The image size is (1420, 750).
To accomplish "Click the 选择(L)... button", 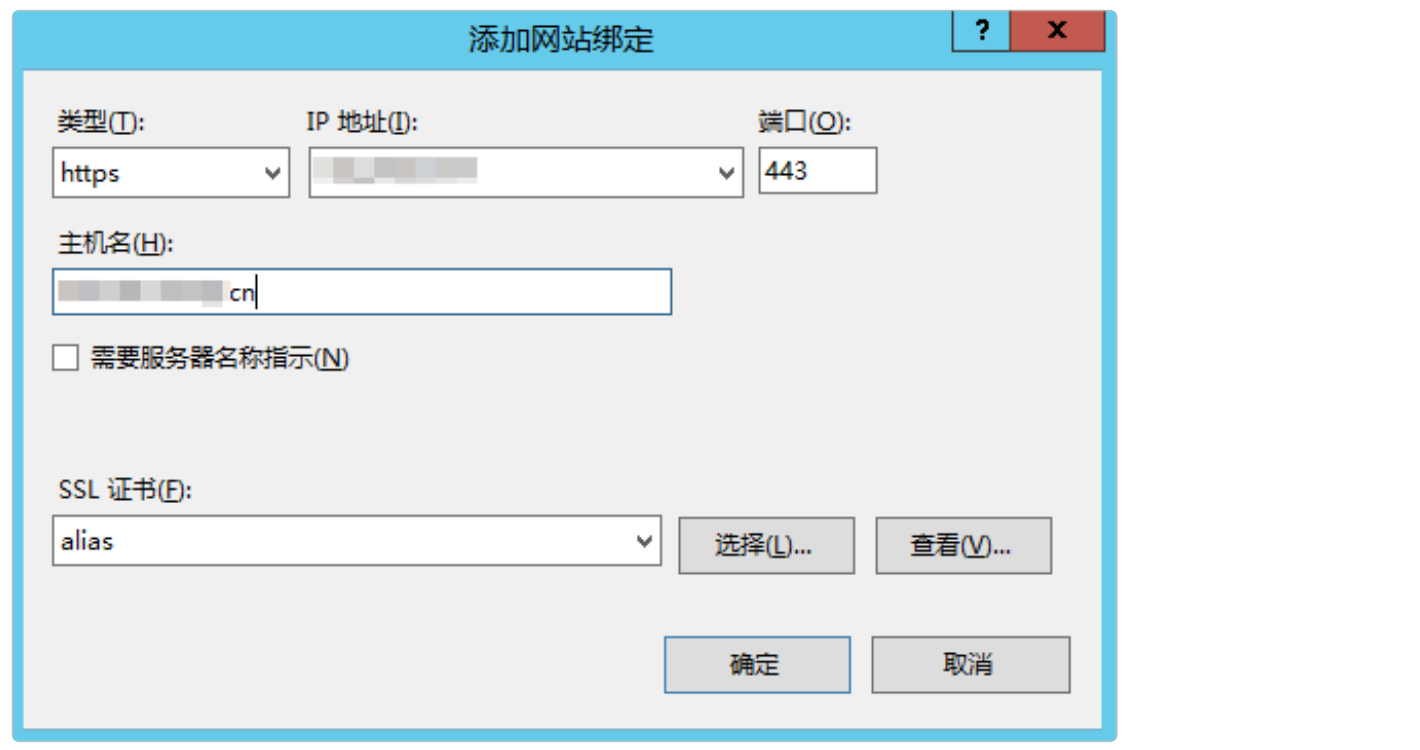I will pos(766,545).
